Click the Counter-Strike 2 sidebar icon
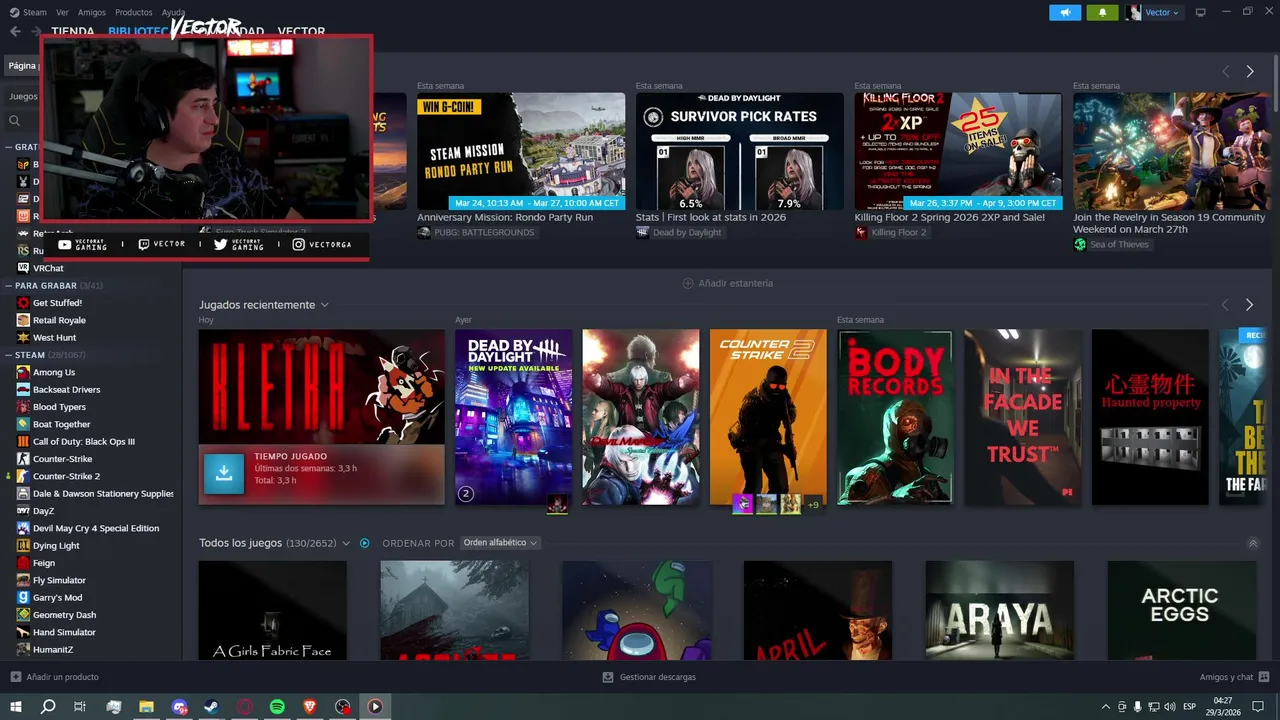 point(24,476)
